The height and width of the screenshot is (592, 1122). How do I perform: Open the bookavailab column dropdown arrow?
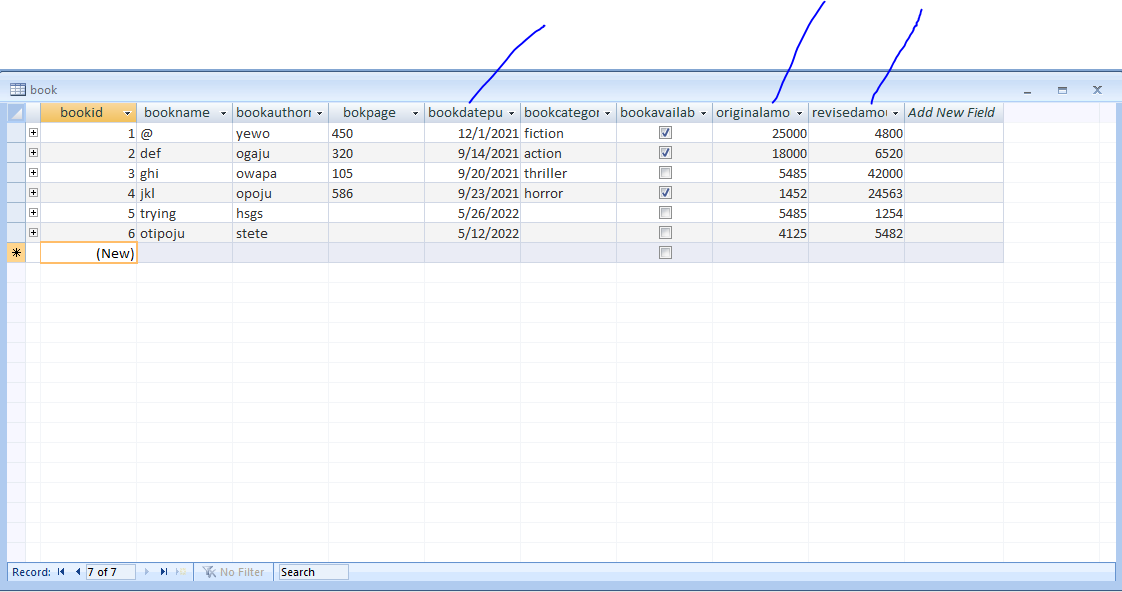703,113
